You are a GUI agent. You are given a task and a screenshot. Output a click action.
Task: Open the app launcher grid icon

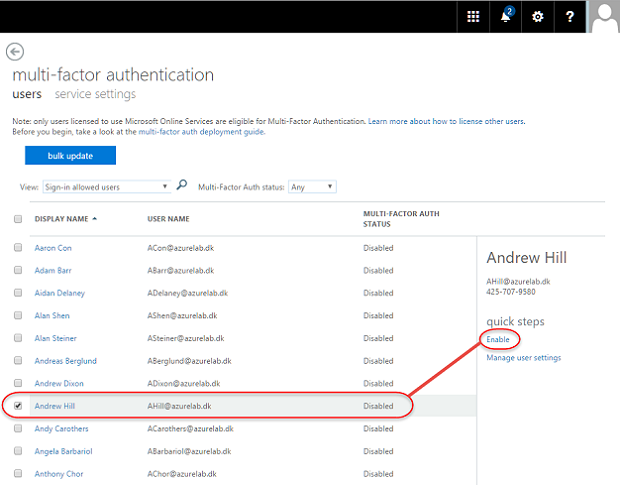473,16
